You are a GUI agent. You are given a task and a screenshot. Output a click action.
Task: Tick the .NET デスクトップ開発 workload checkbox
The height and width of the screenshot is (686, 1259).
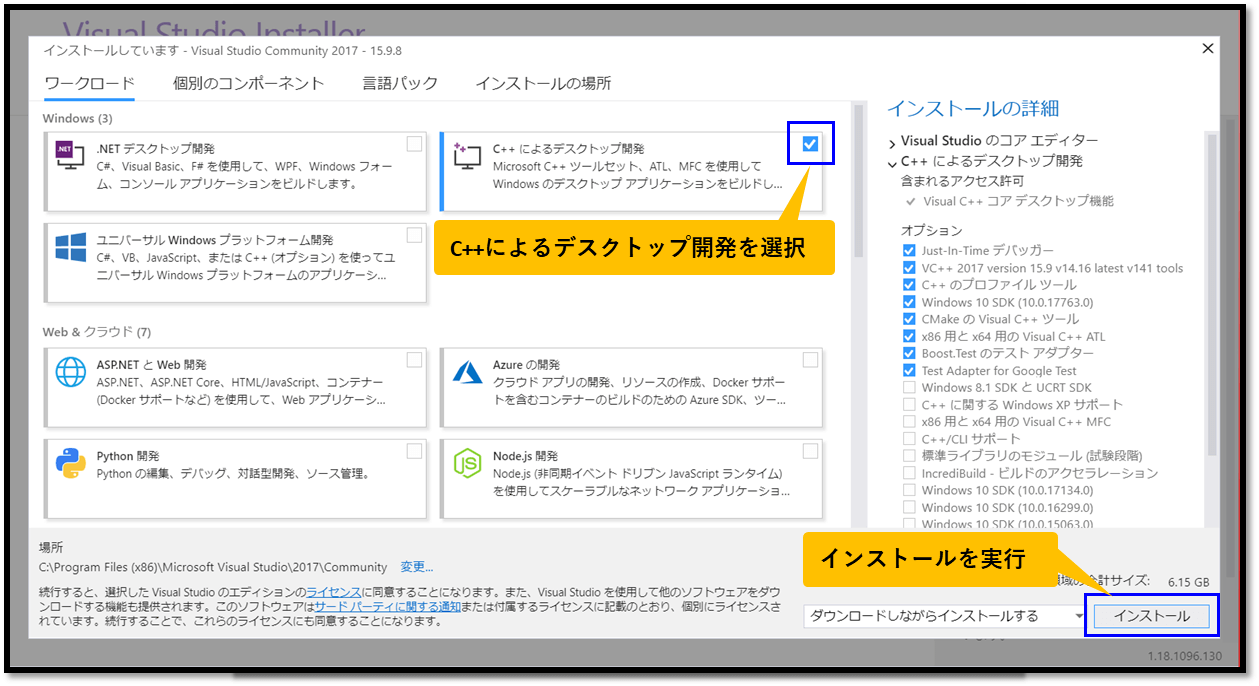(x=414, y=144)
